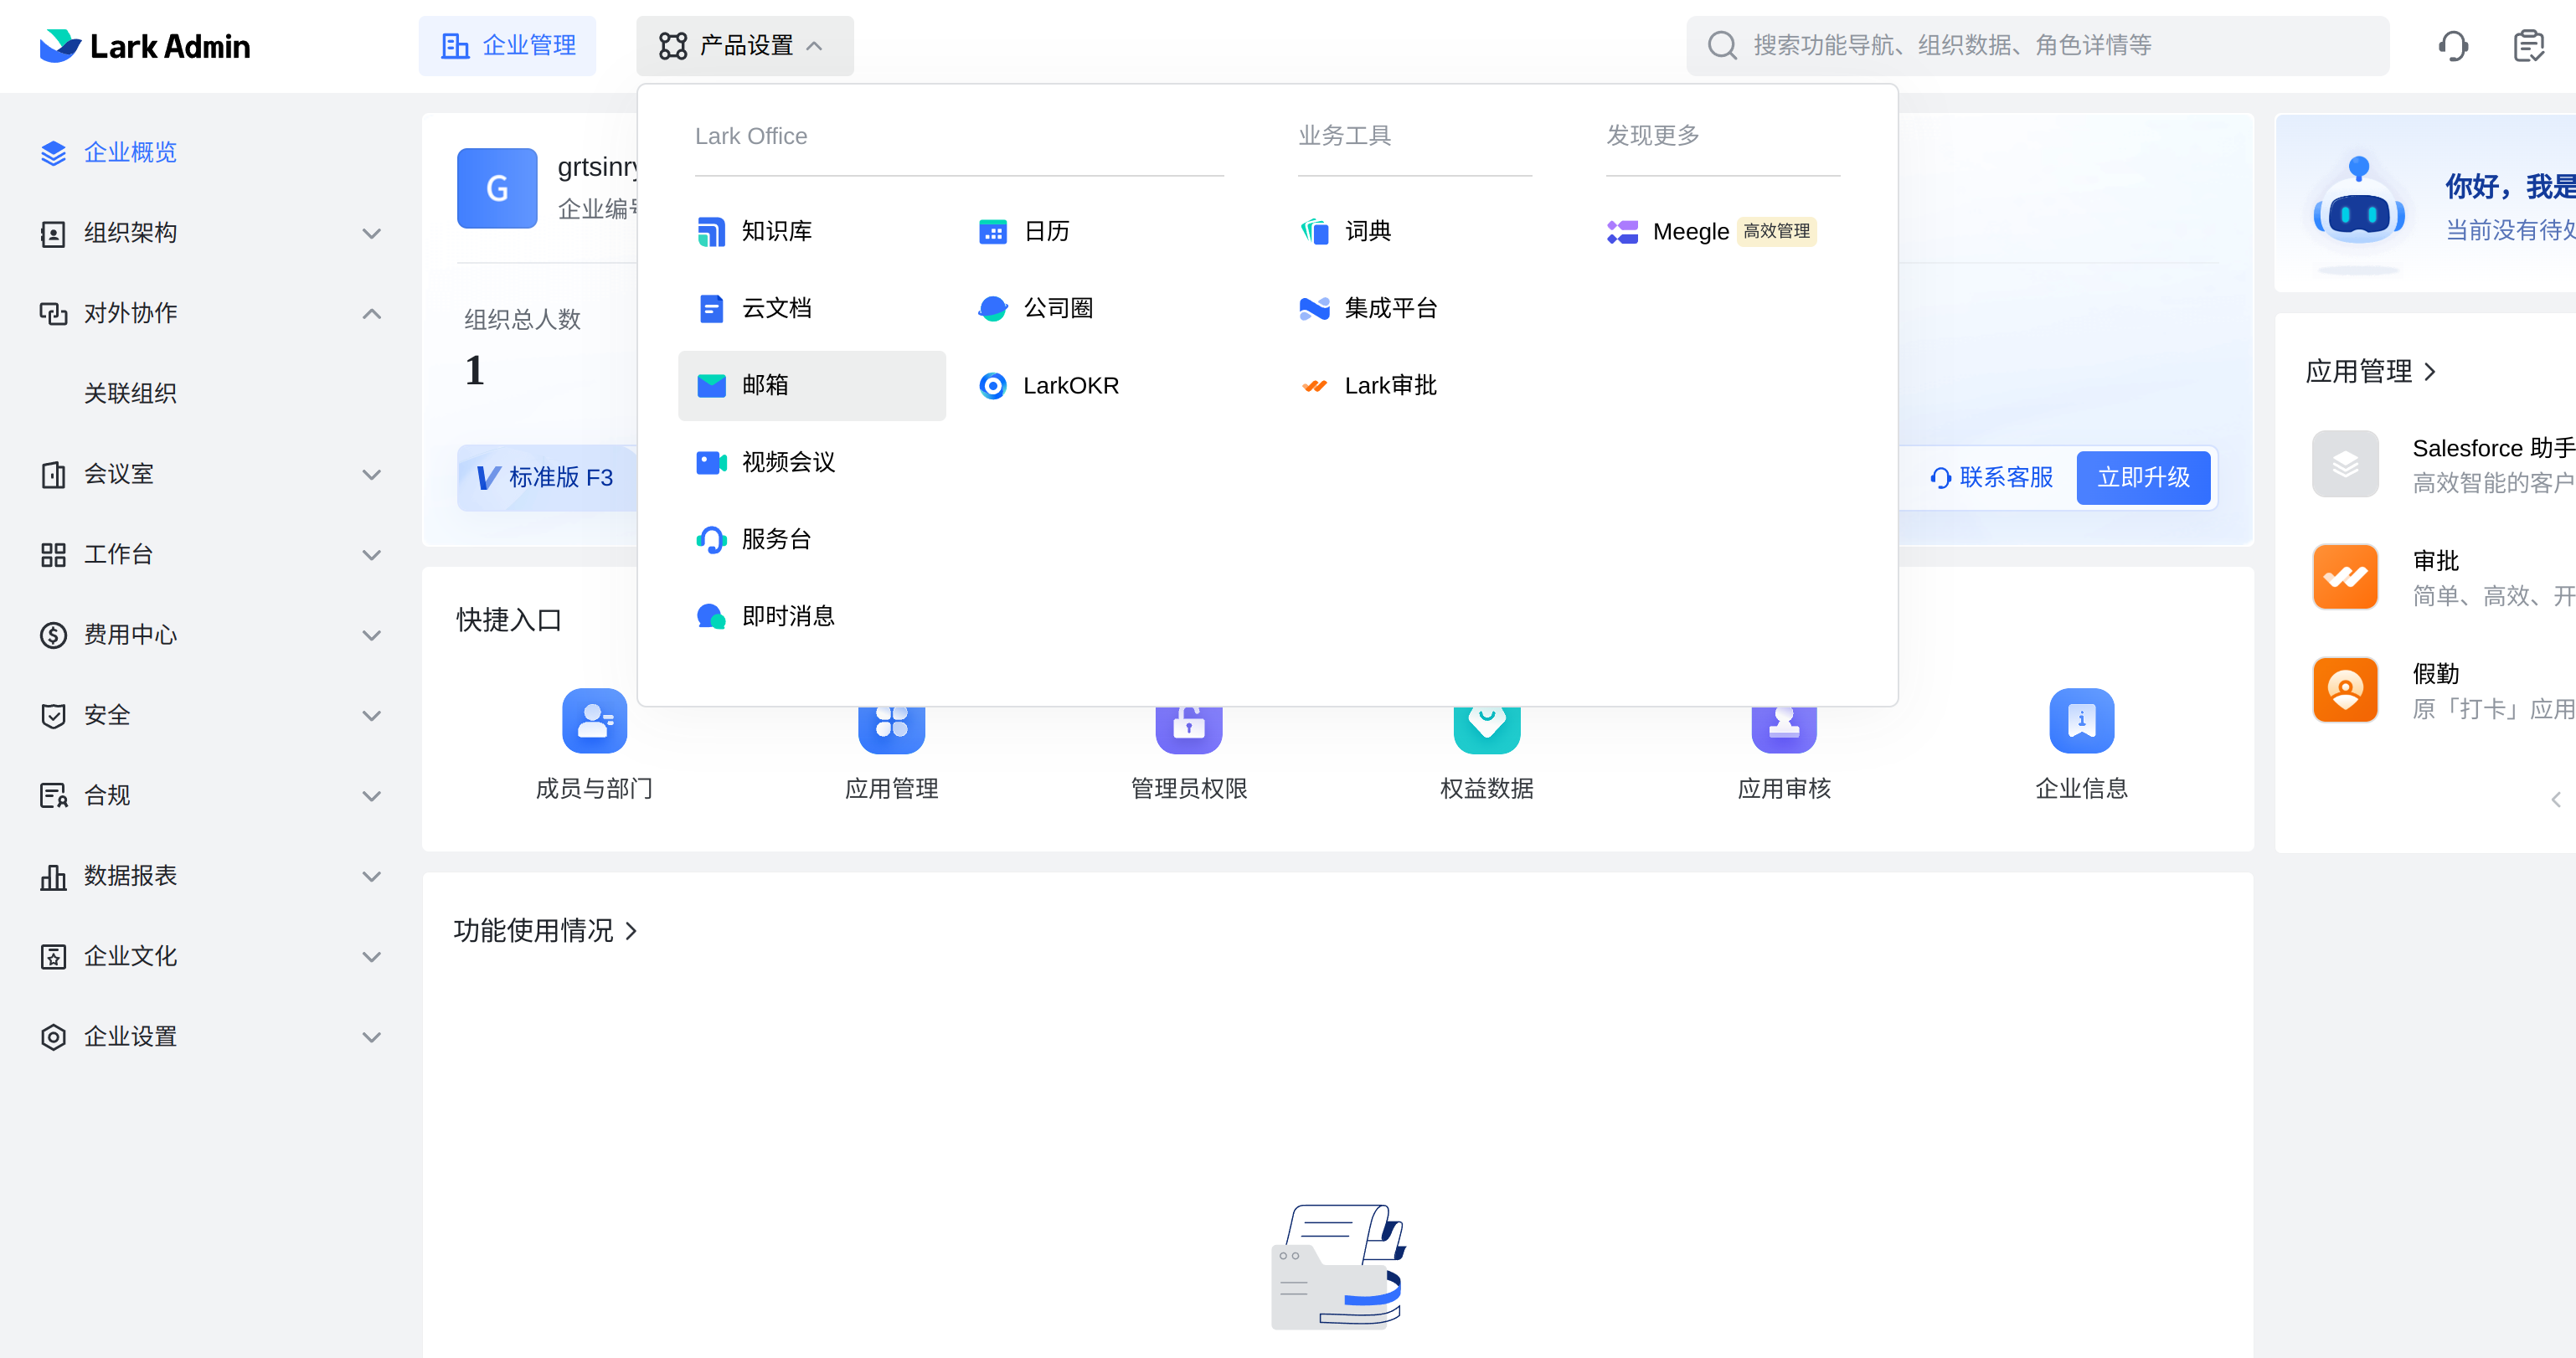Select 集成平台 menu entry
2576x1358 pixels.
click(x=1390, y=309)
